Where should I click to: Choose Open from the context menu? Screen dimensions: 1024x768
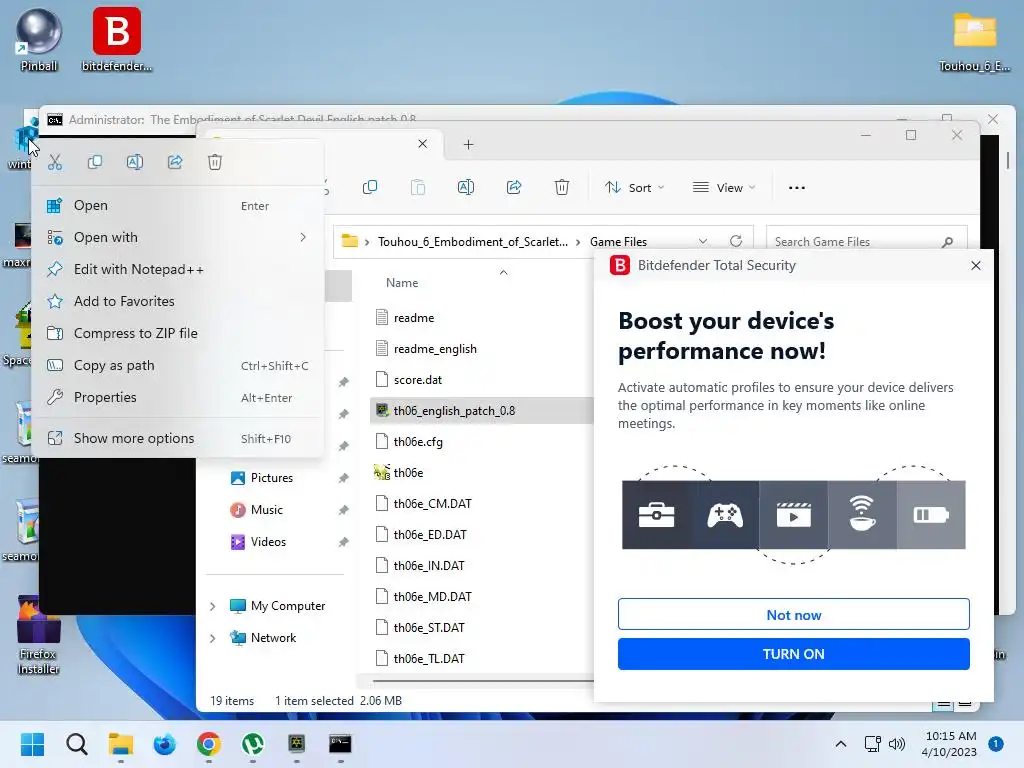click(178, 206)
